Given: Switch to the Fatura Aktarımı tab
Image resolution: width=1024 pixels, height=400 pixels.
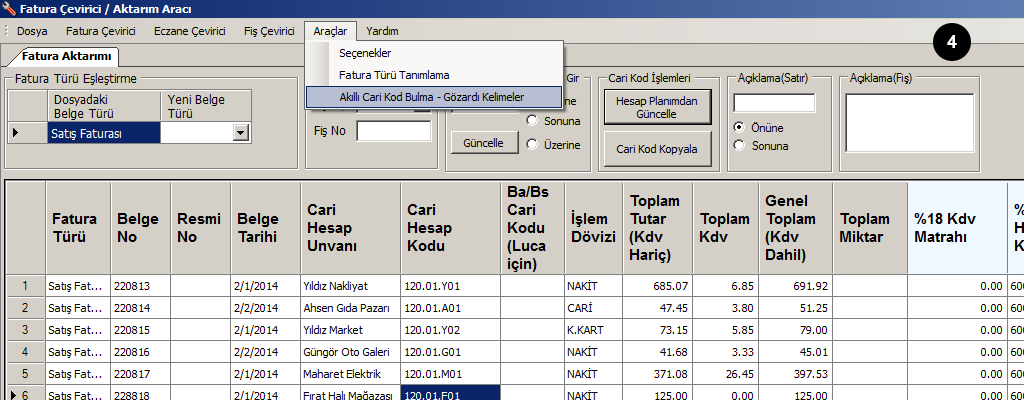Looking at the screenshot, I should pyautogui.click(x=67, y=56).
